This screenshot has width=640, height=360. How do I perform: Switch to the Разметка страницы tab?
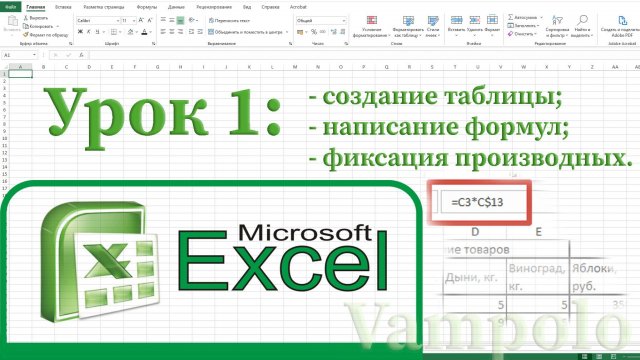pyautogui.click(x=104, y=7)
